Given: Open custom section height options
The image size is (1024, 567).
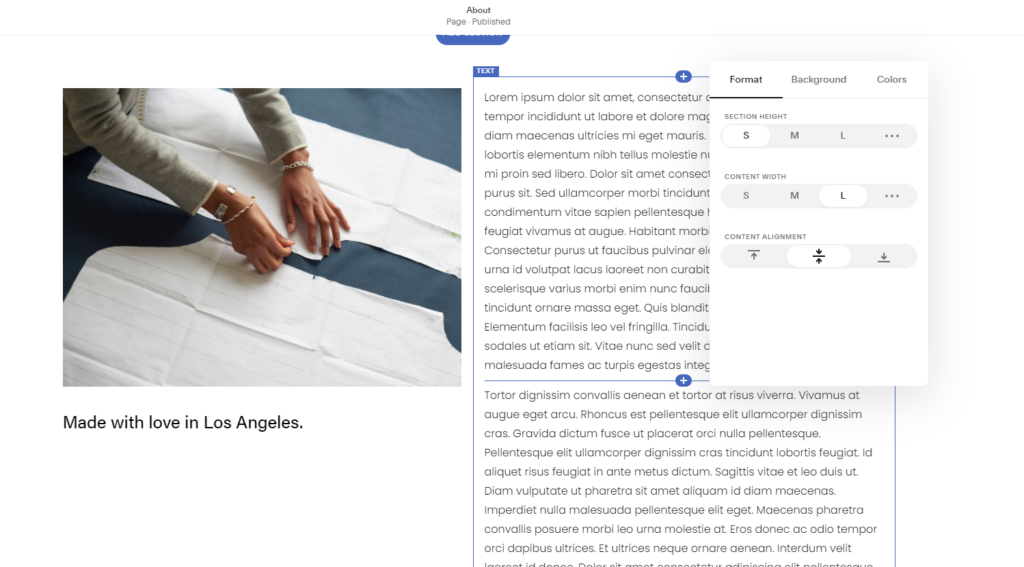Looking at the screenshot, I should coord(891,136).
